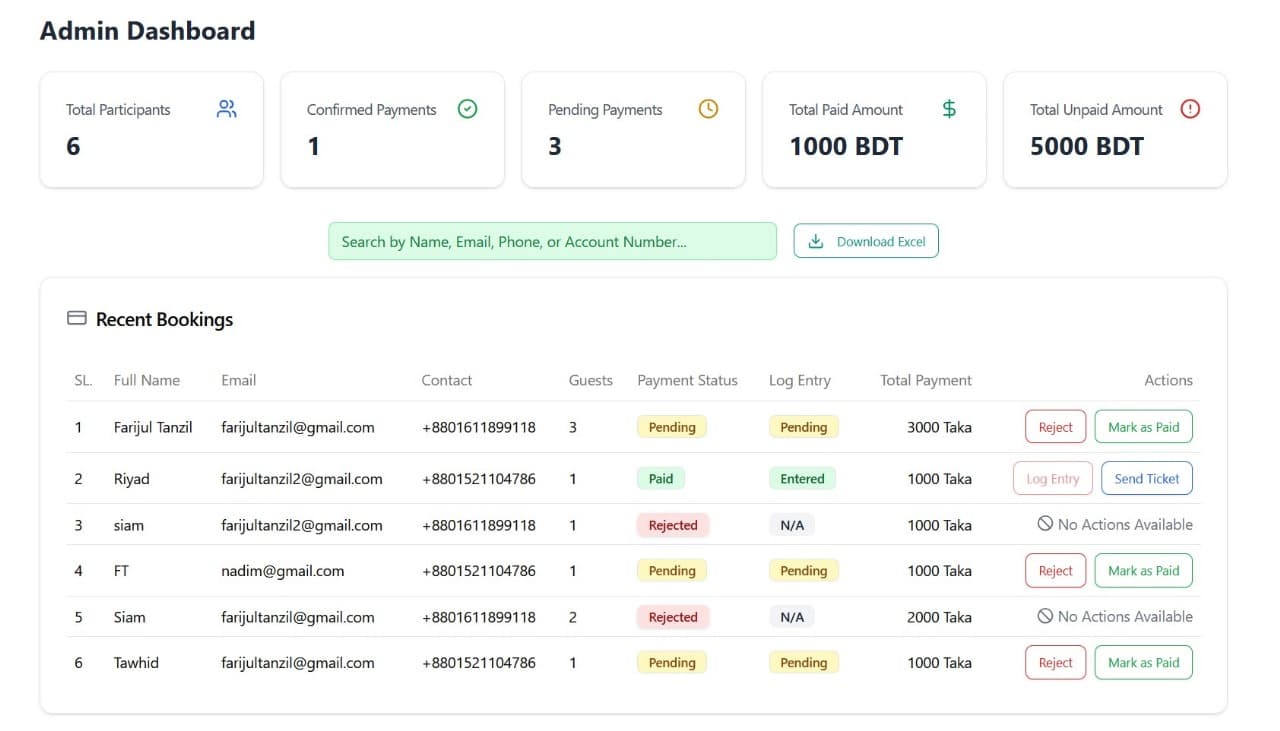Click the No Actions Available icon for Siam row

click(x=1043, y=617)
